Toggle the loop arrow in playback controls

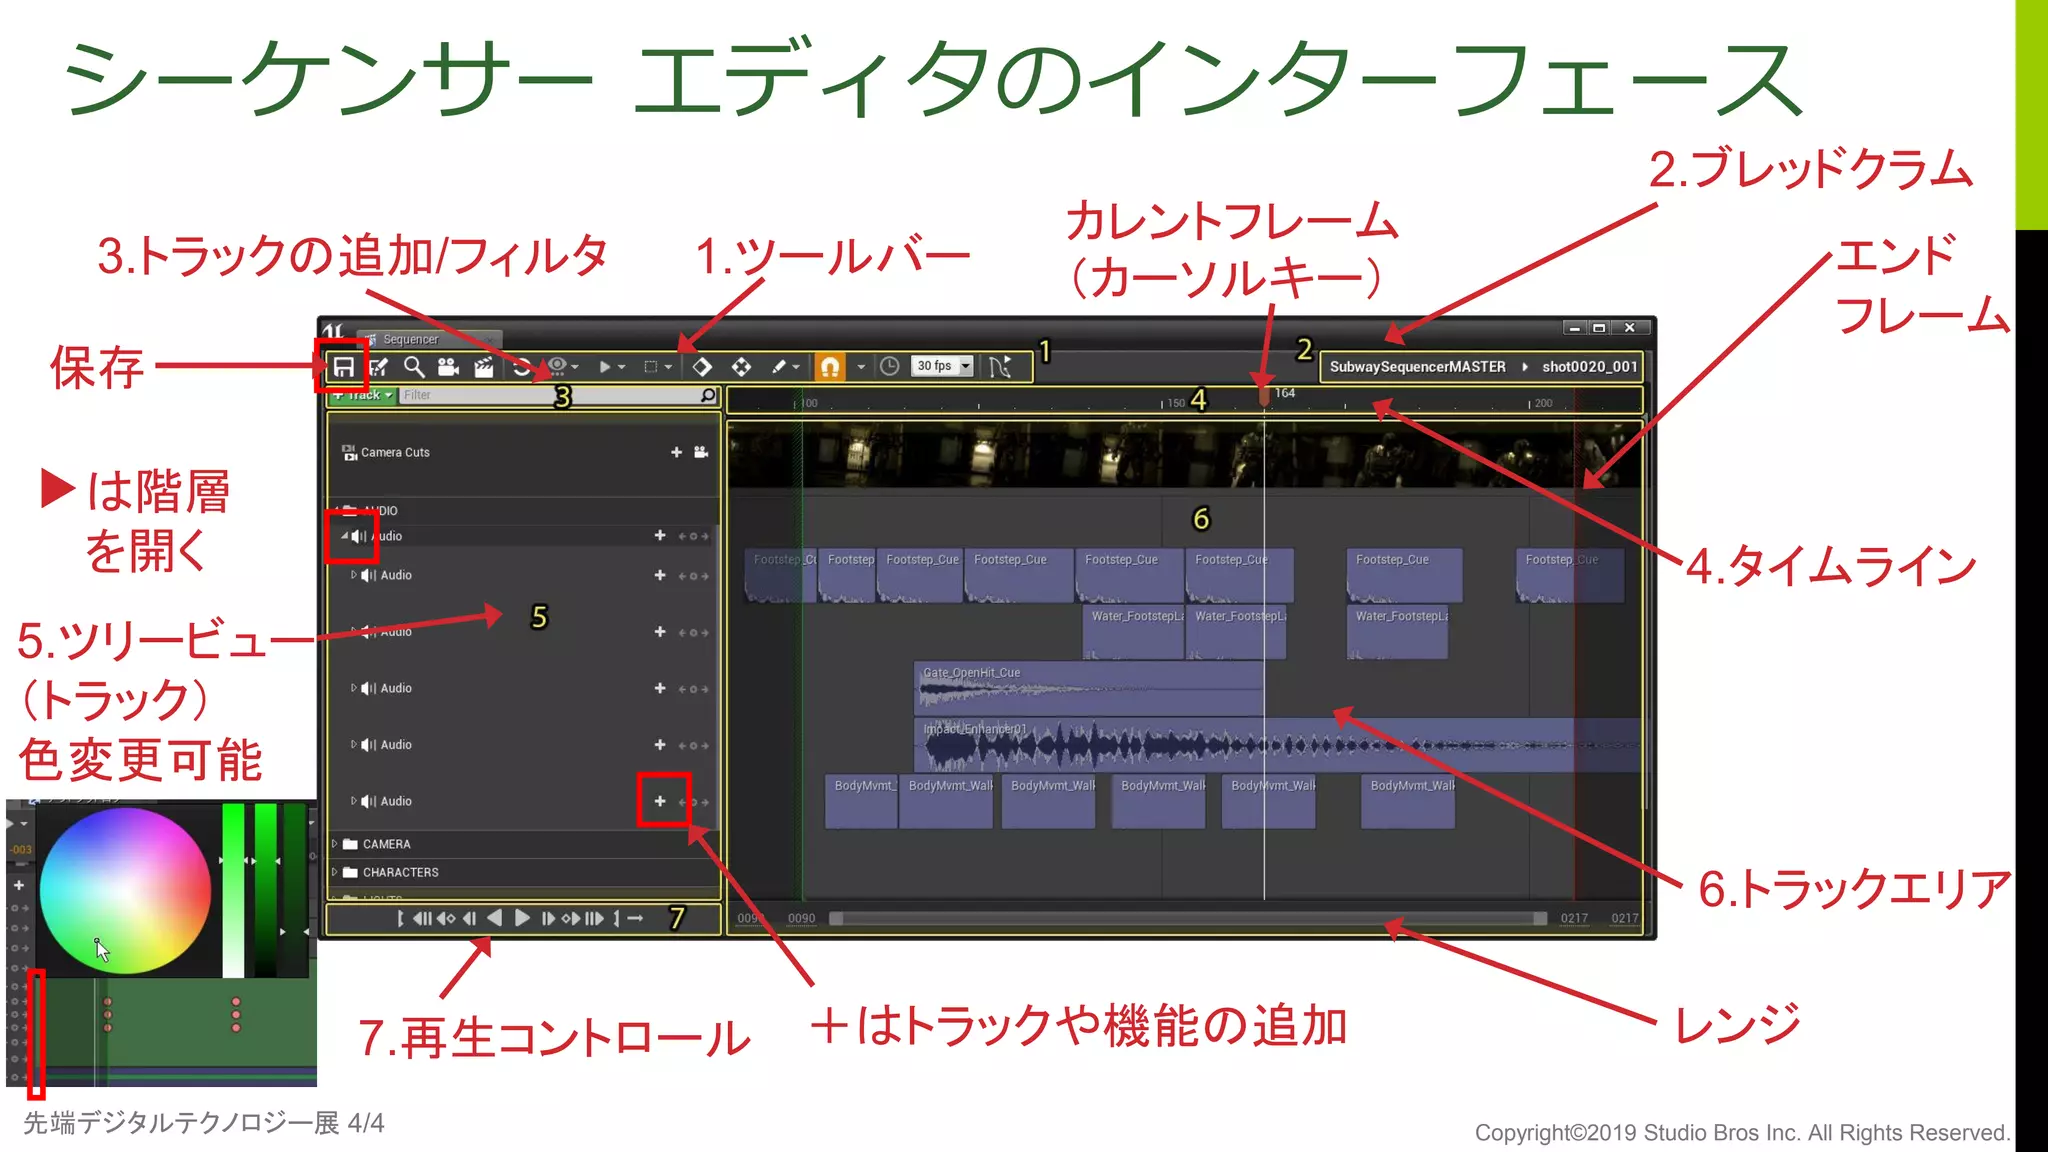click(x=635, y=918)
